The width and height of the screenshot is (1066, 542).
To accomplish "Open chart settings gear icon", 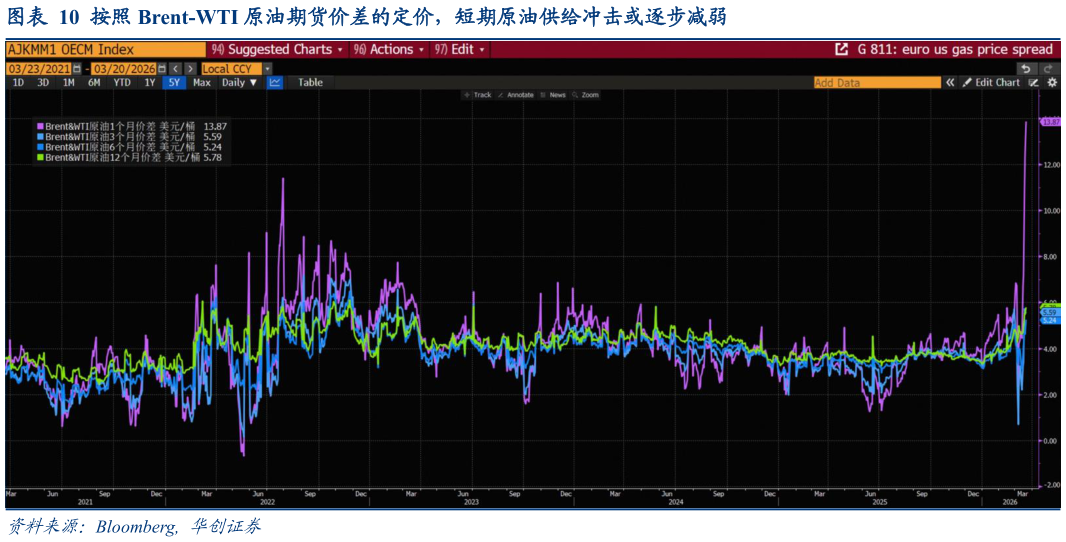I will [1051, 82].
